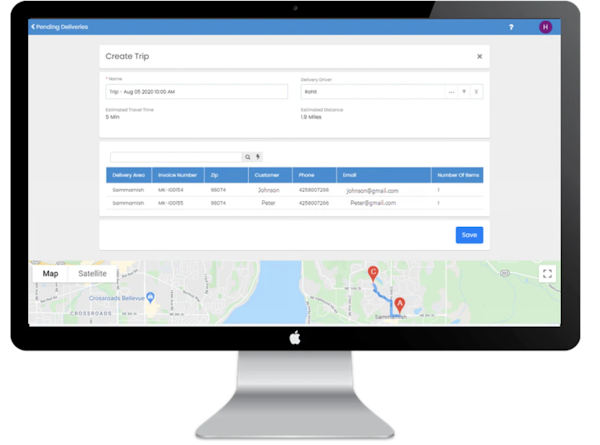Click the lightning bolt quick filter icon
The width and height of the screenshot is (600, 445).
point(258,157)
